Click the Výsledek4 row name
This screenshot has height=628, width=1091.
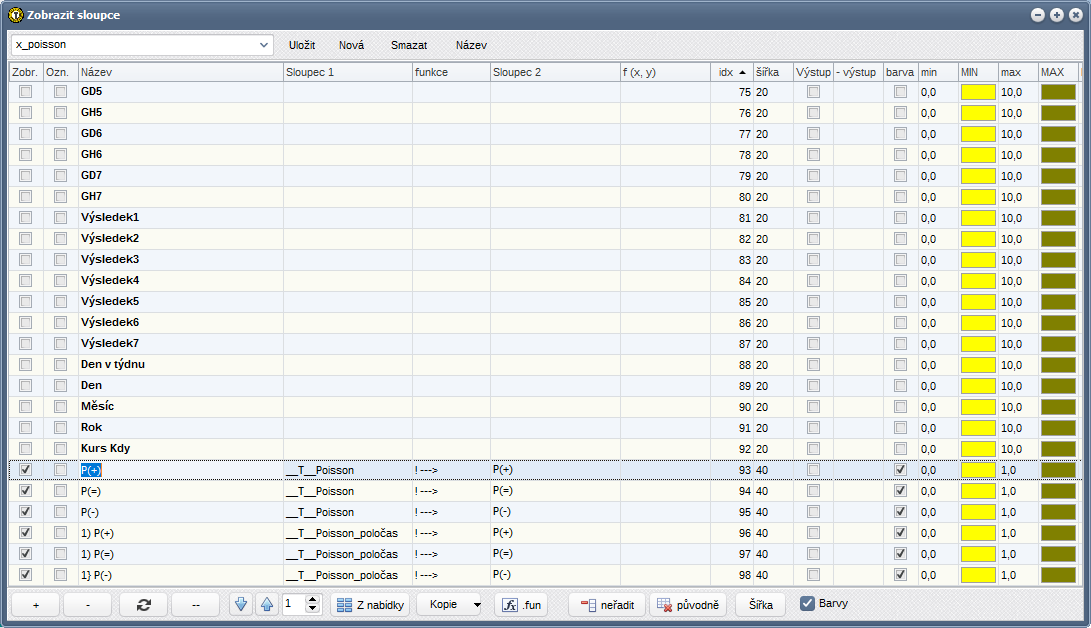click(110, 280)
